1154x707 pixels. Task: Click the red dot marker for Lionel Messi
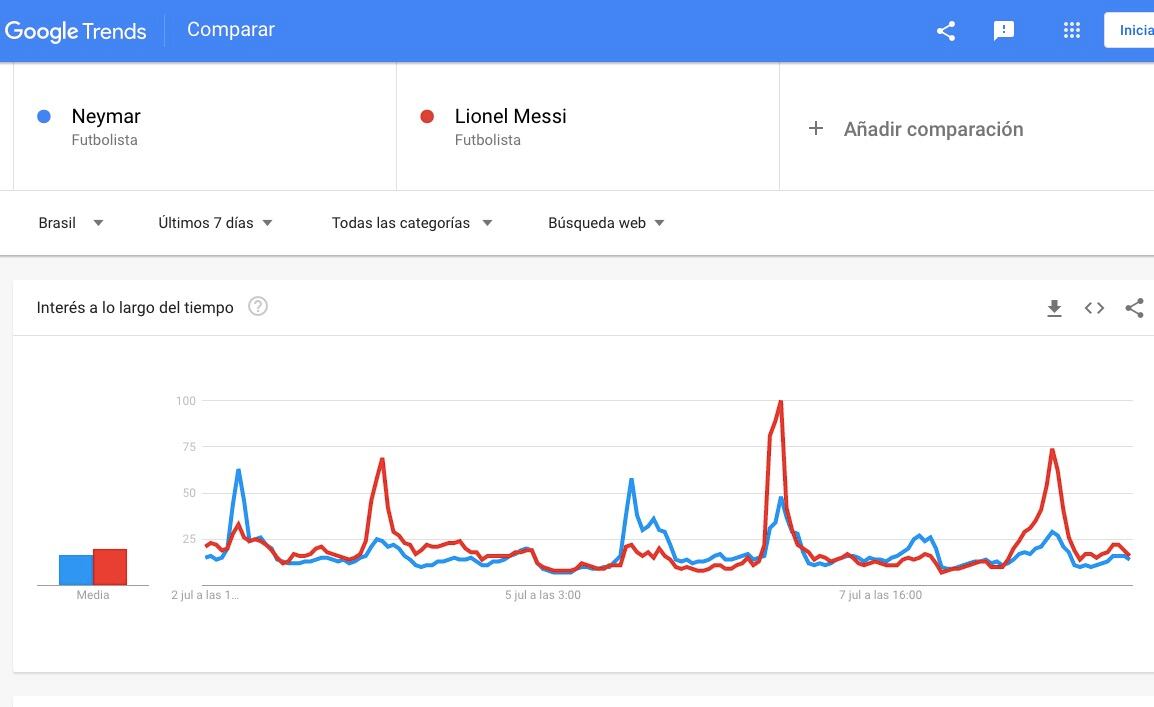click(425, 116)
